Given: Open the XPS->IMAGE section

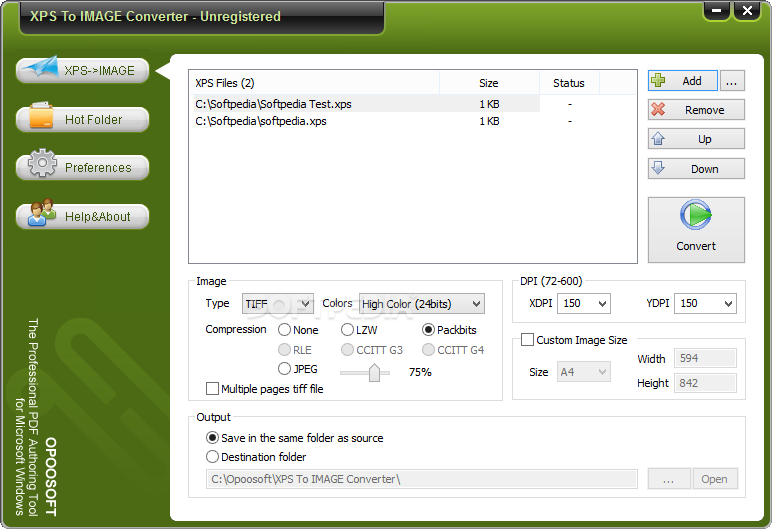Looking at the screenshot, I should 83,70.
